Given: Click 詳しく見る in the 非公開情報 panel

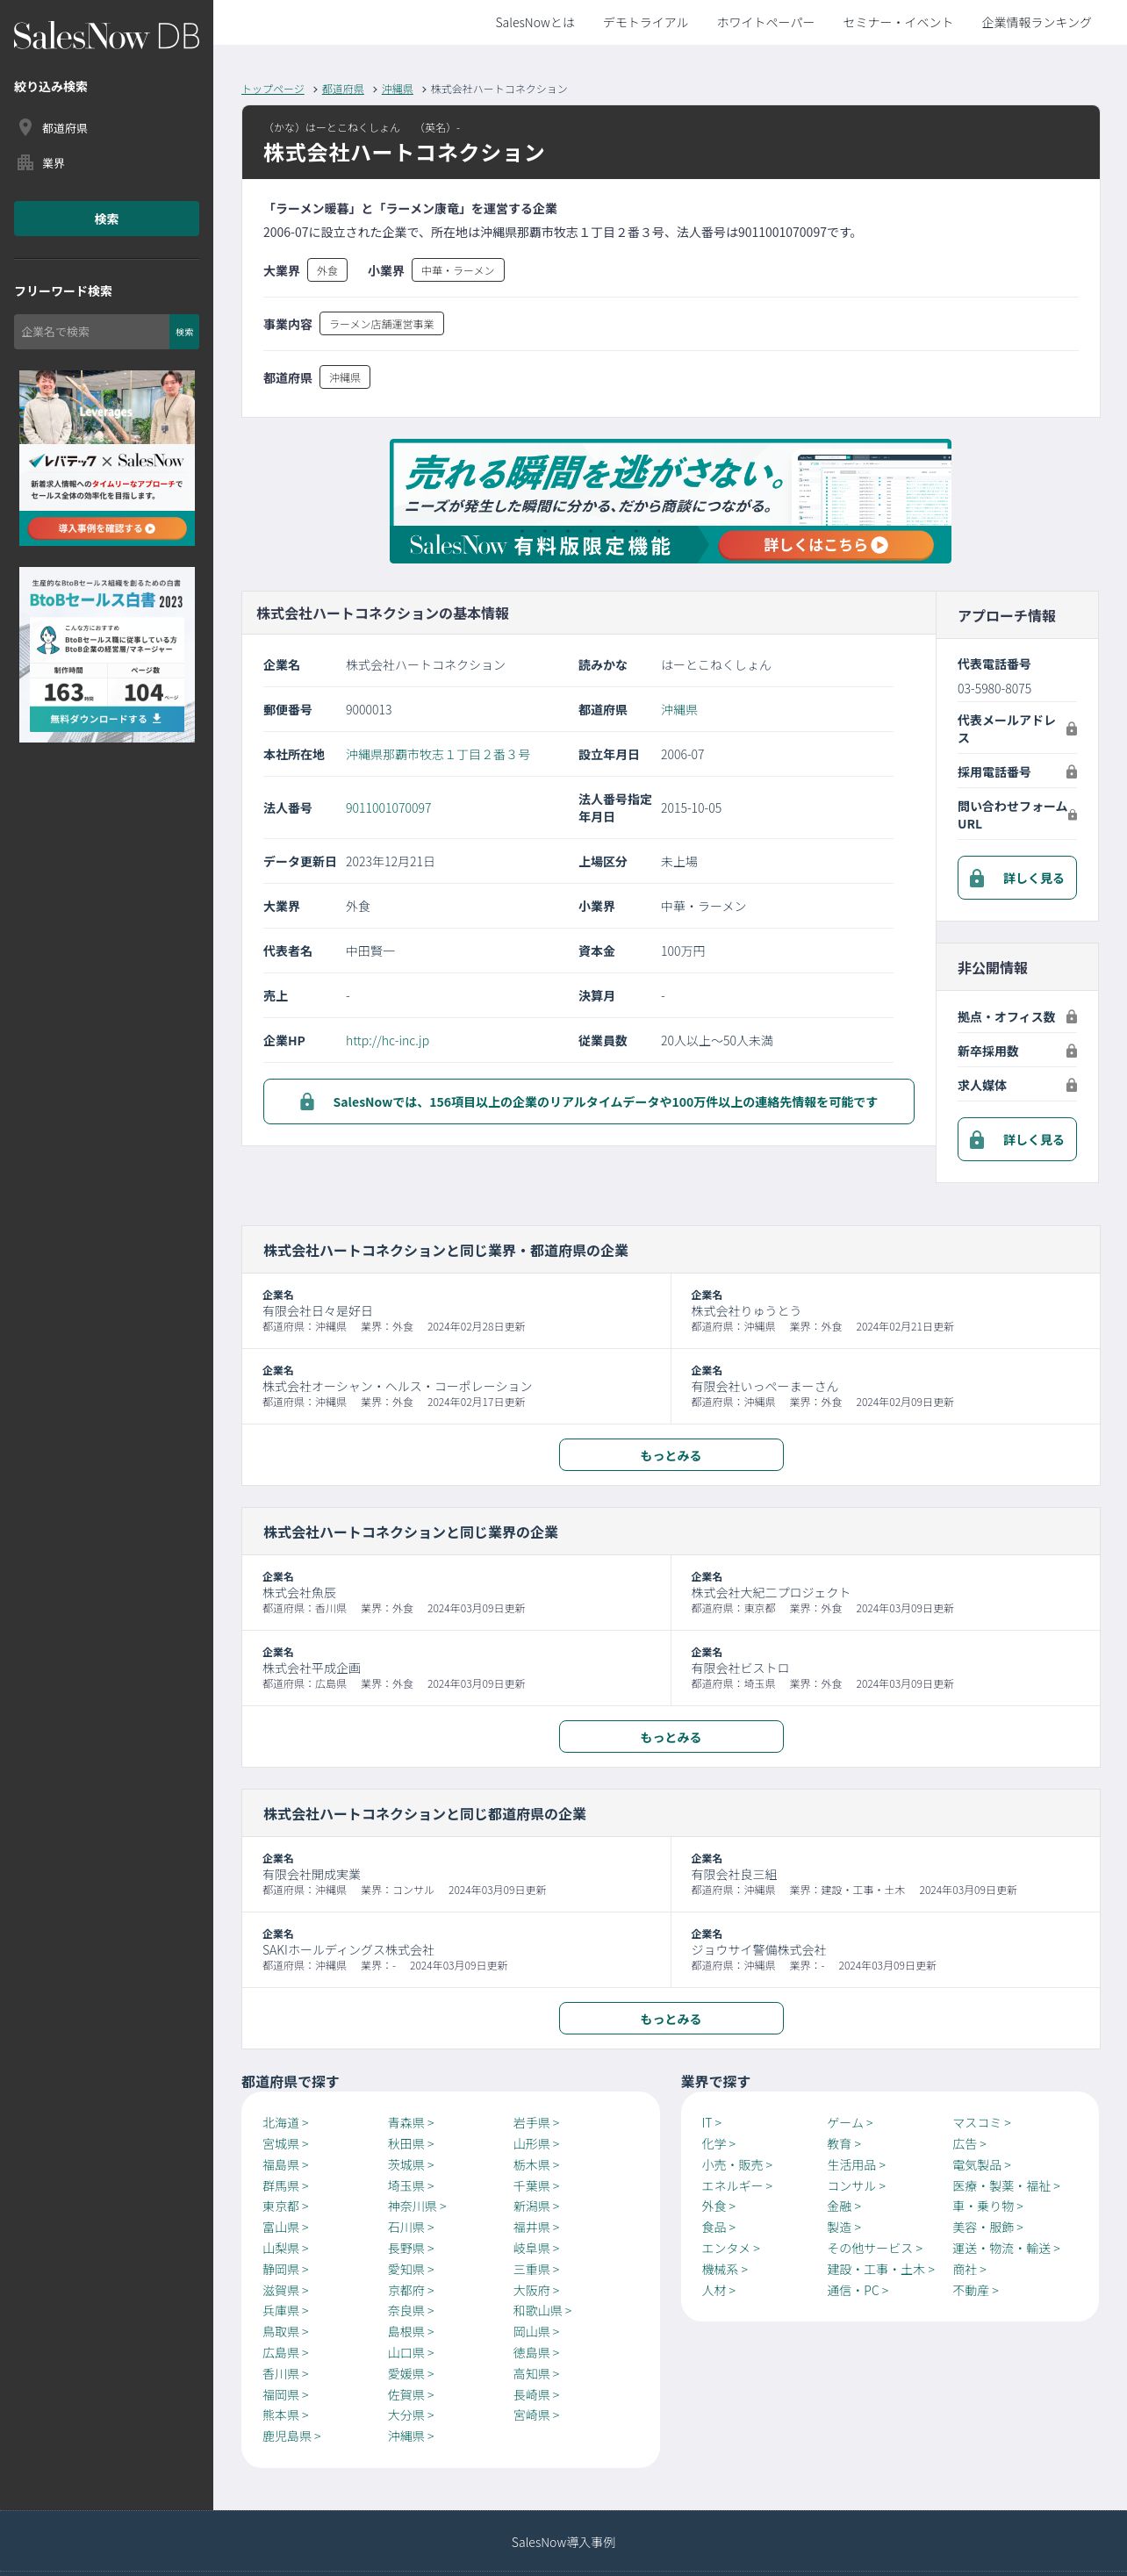Looking at the screenshot, I should 1017,1139.
